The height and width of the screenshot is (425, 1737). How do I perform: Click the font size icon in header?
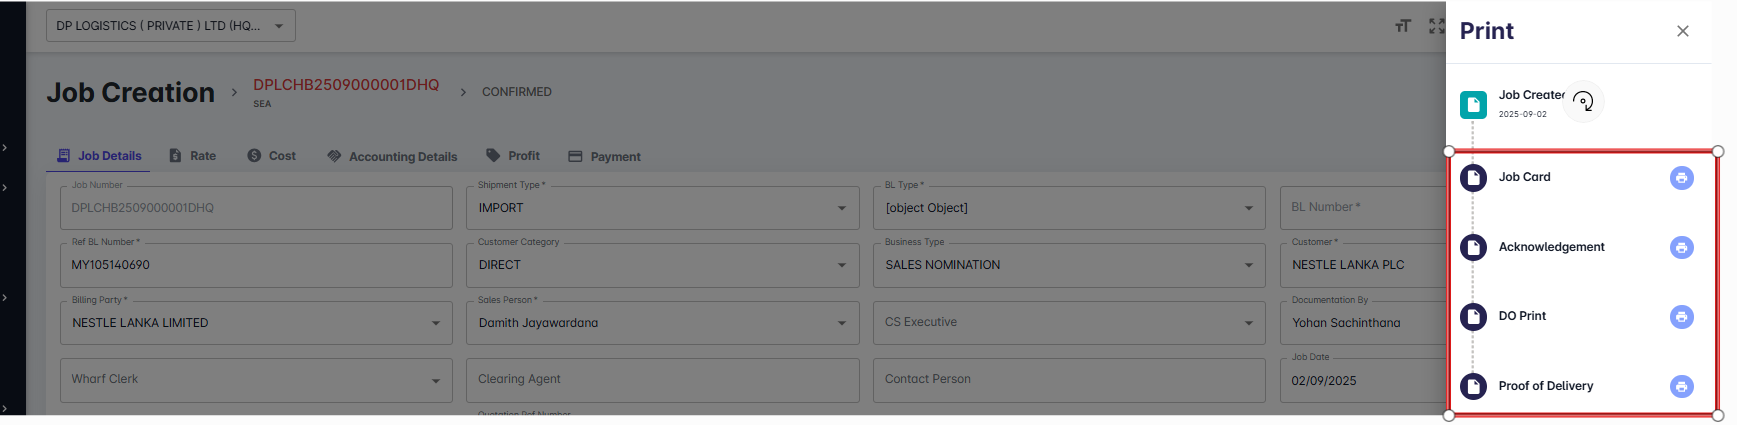[x=1403, y=26]
